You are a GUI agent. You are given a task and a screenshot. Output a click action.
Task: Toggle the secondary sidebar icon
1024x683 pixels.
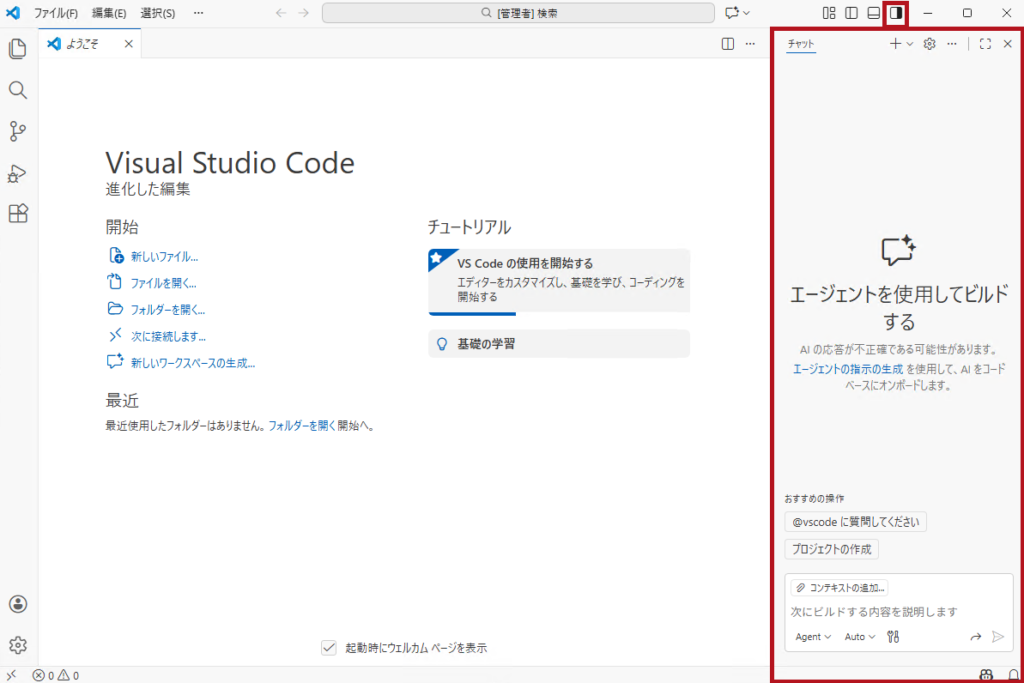[896, 13]
